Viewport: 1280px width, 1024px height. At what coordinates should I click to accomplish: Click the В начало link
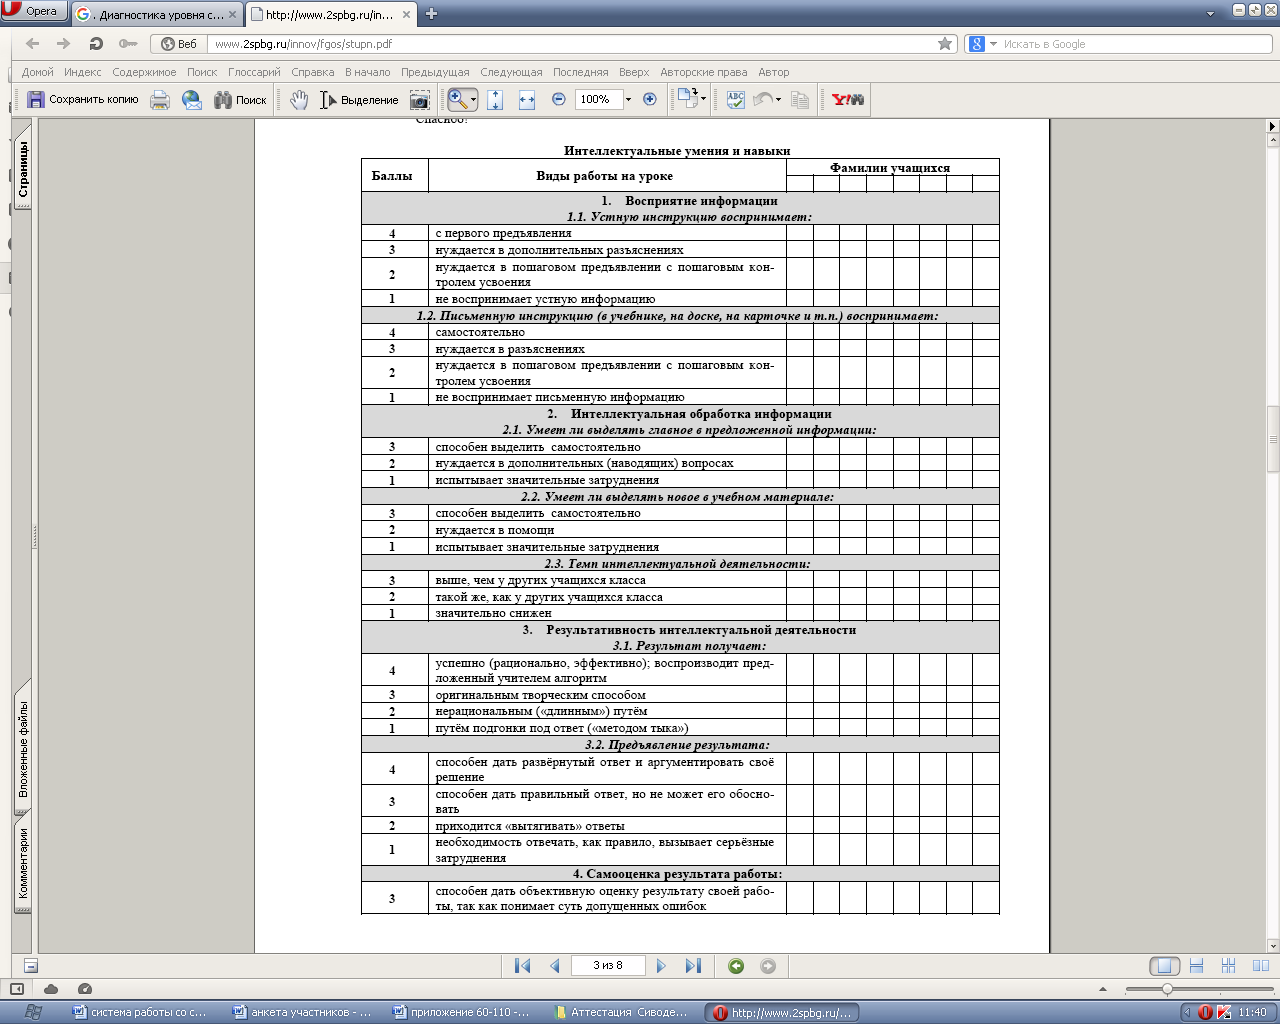368,72
